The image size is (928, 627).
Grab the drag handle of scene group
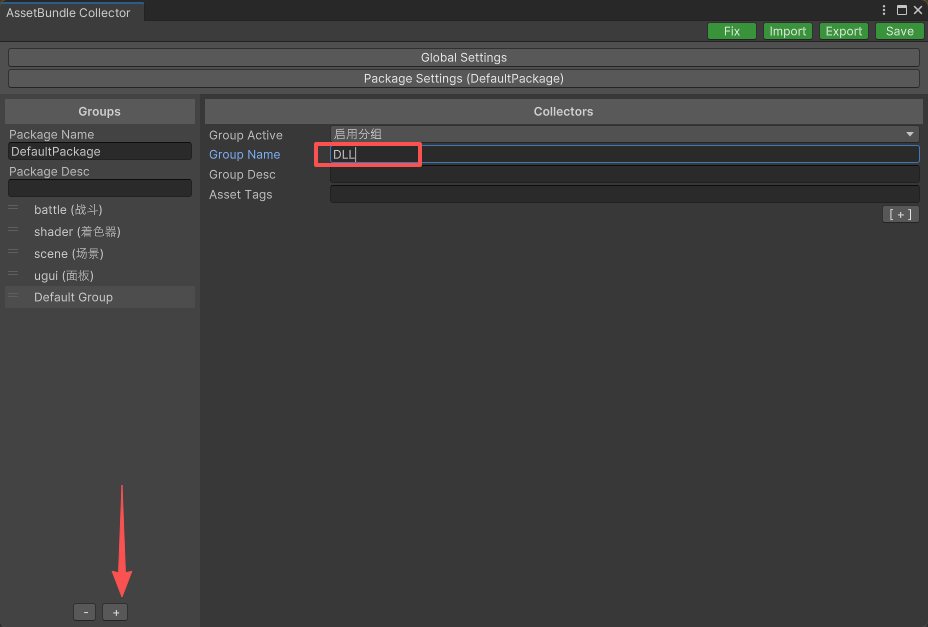click(13, 252)
